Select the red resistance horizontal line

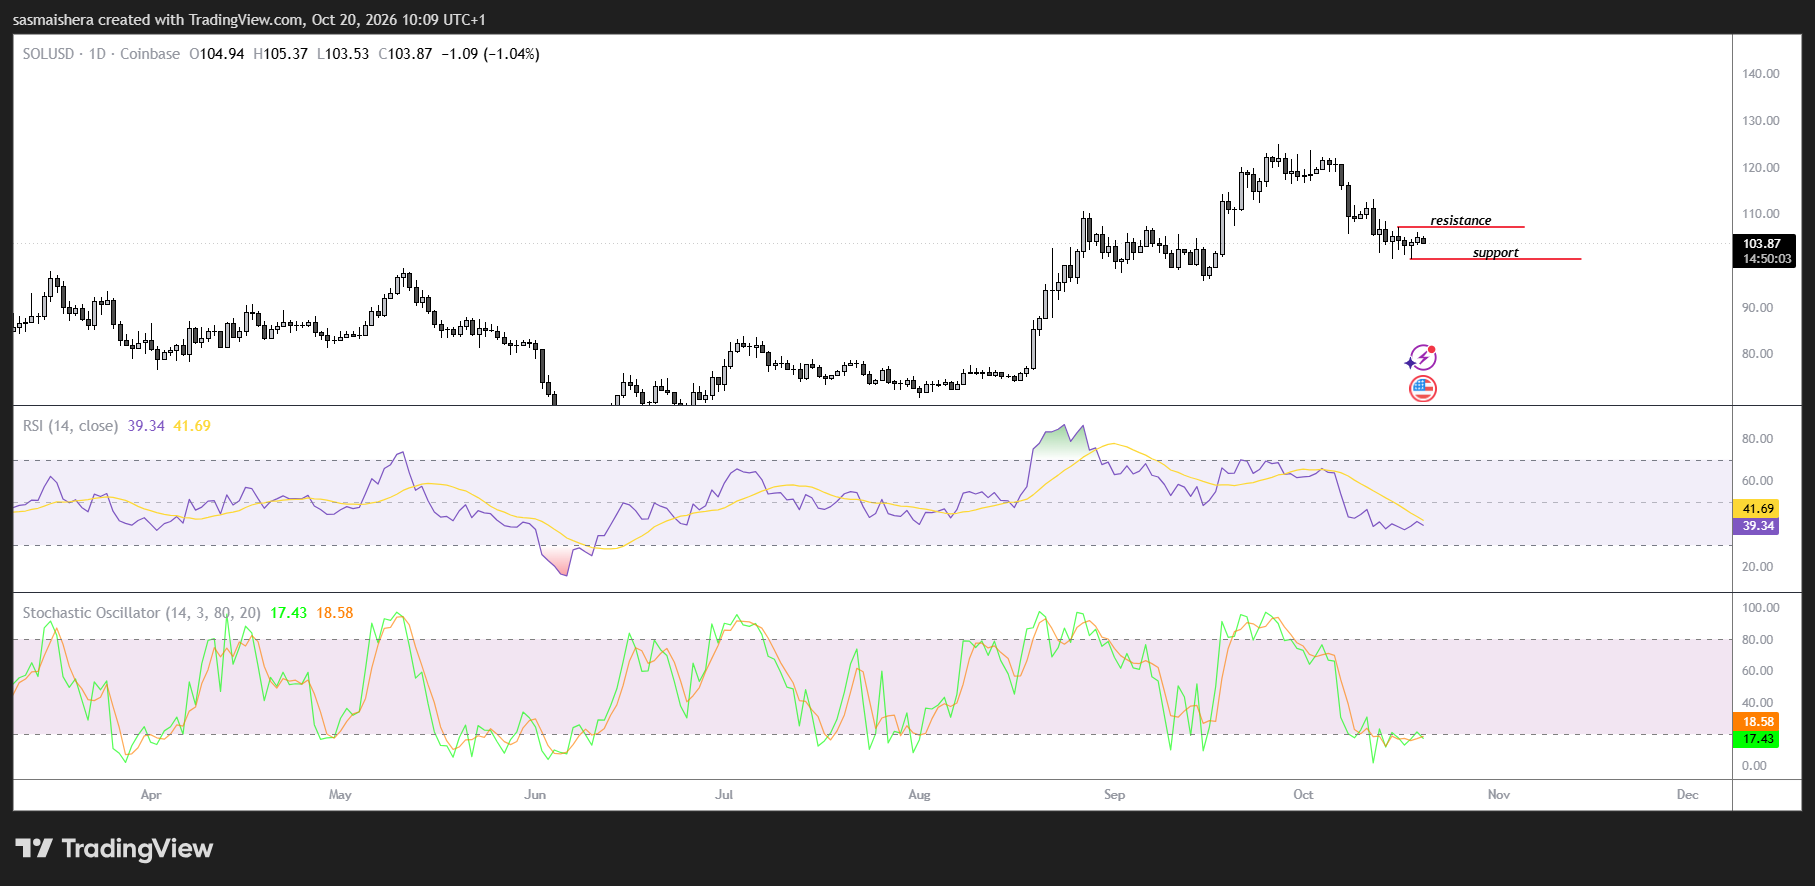(x=1461, y=227)
